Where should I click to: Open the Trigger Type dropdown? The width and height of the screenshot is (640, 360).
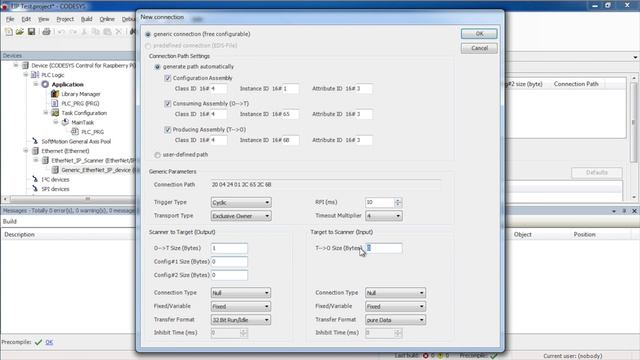click(241, 202)
